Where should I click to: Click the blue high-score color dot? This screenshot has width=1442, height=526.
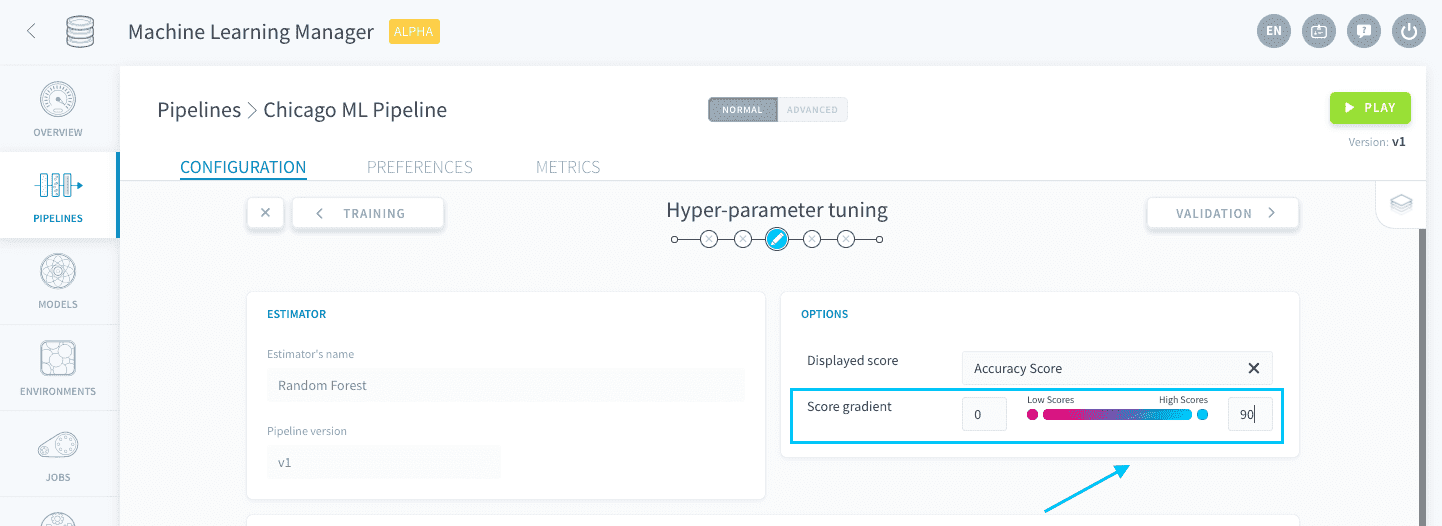[x=1203, y=414]
